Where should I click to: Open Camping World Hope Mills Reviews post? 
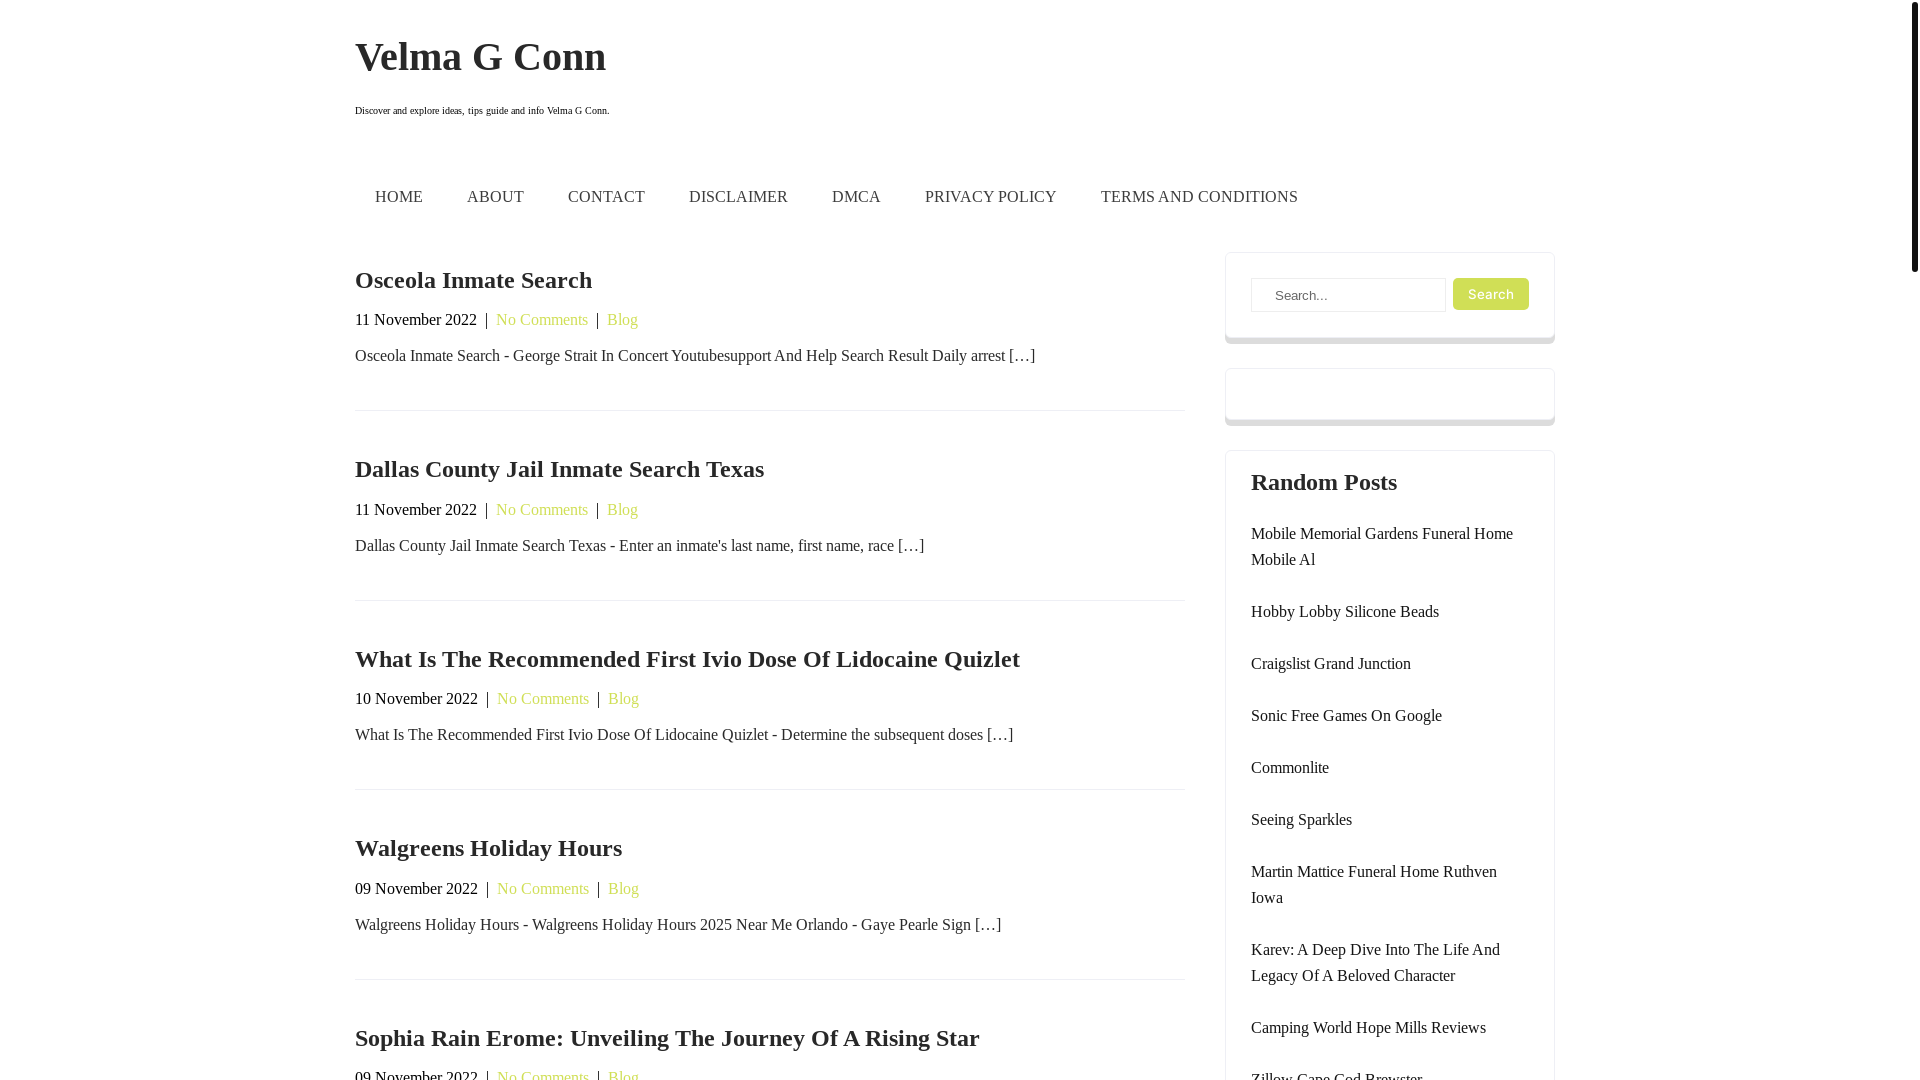click(1368, 1028)
